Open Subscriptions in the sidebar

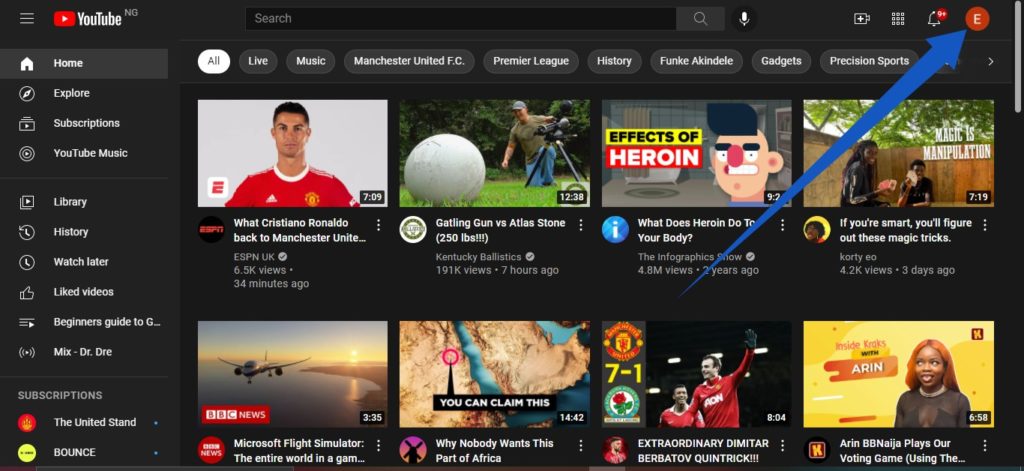pyautogui.click(x=84, y=123)
